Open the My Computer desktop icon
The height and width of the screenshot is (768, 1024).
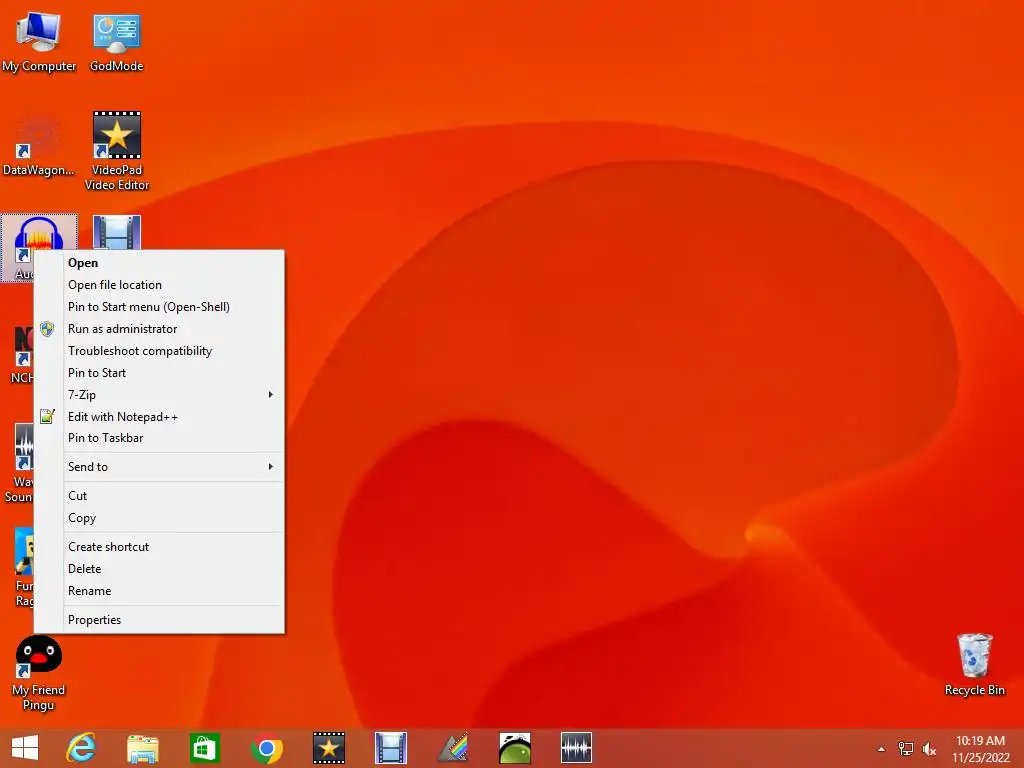pyautogui.click(x=39, y=41)
